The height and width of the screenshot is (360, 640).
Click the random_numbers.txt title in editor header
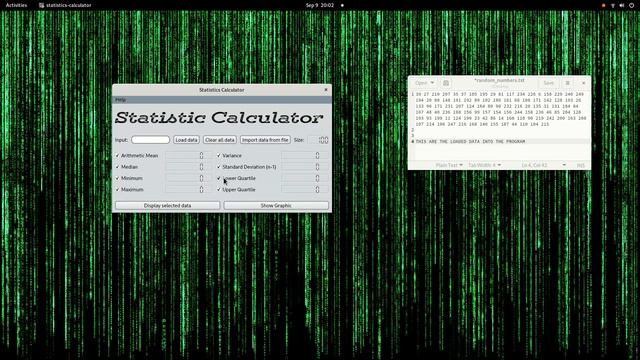pos(499,80)
